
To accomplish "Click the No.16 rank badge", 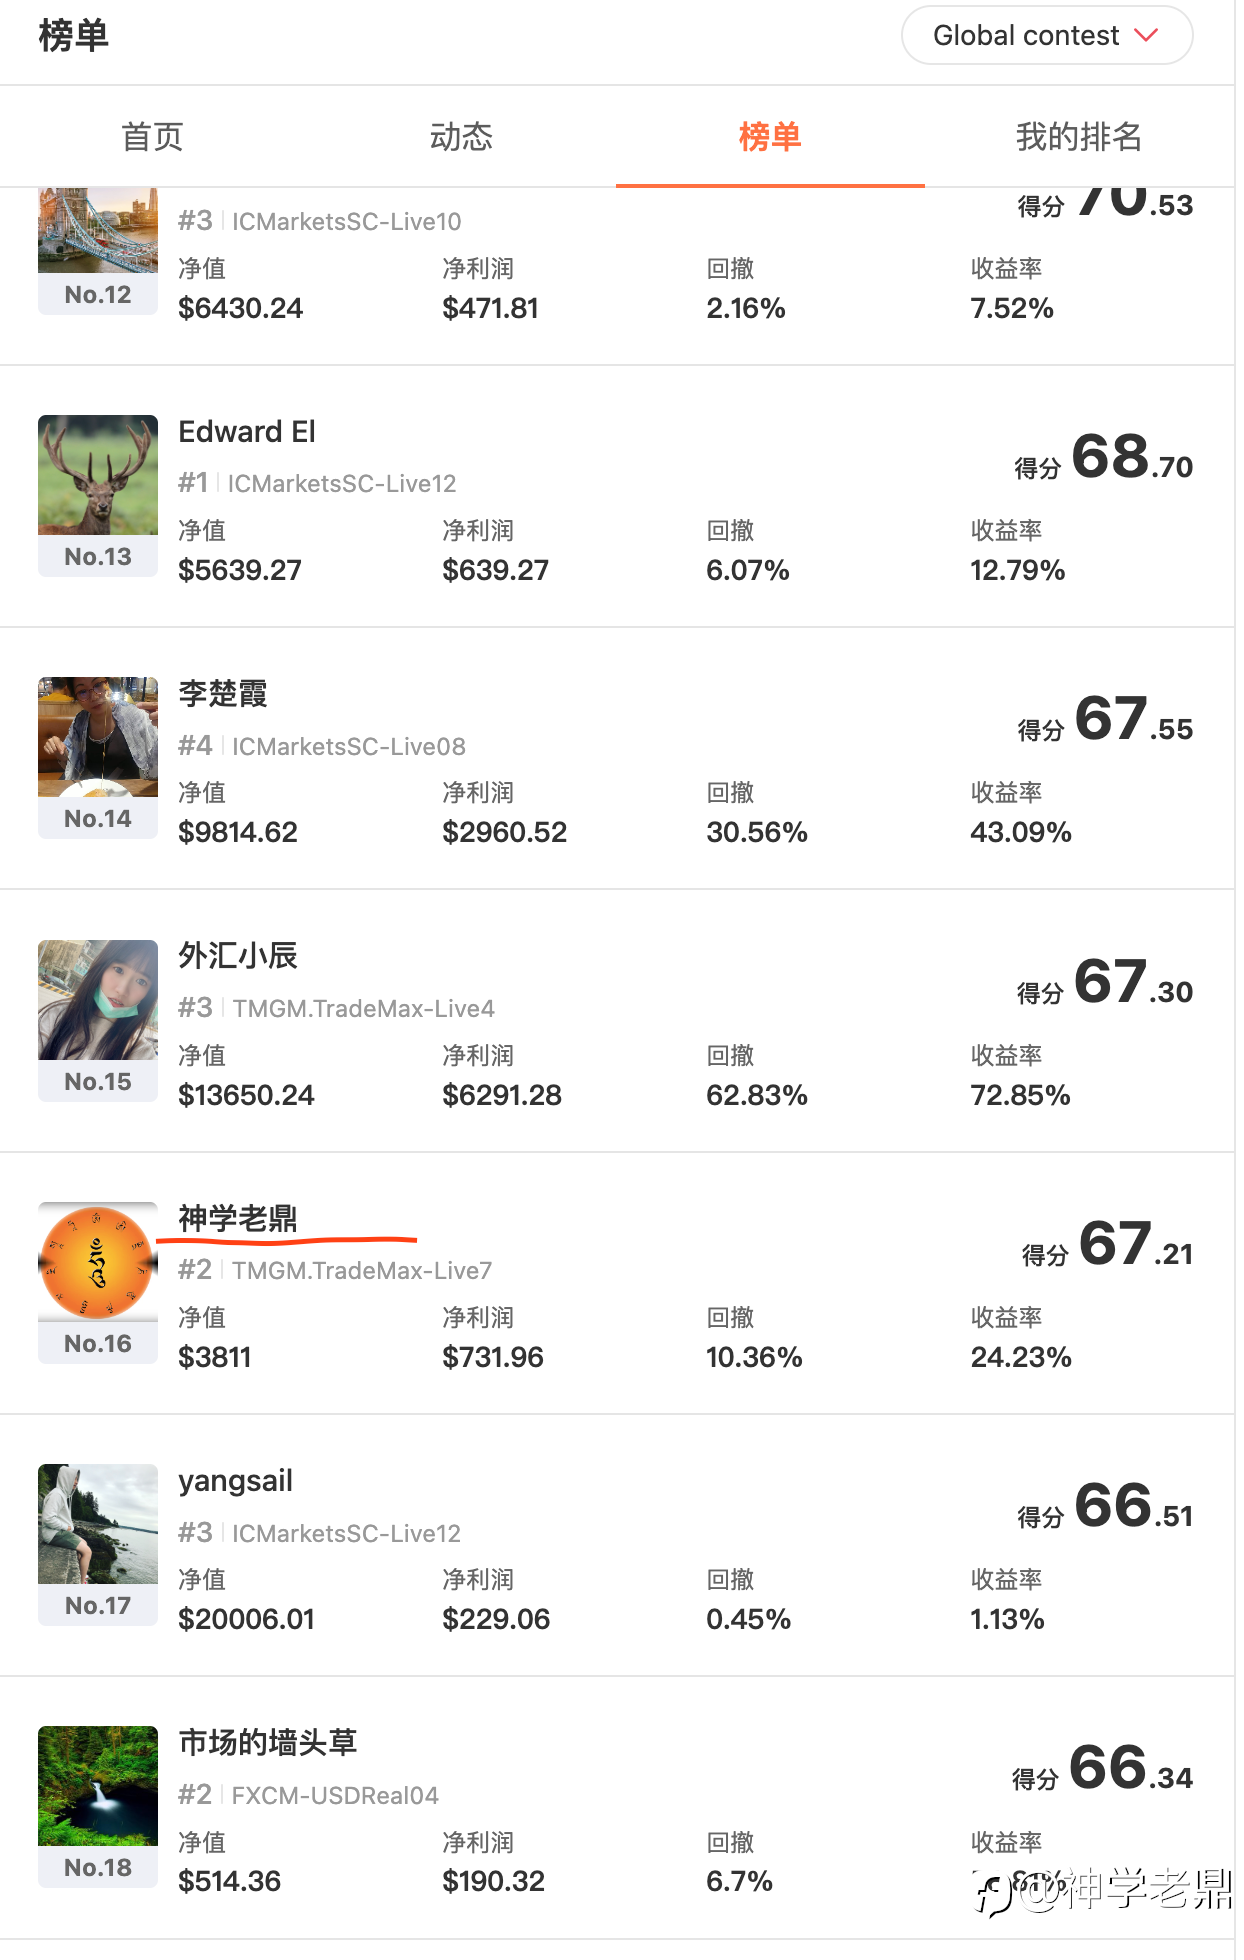I will 98,1343.
